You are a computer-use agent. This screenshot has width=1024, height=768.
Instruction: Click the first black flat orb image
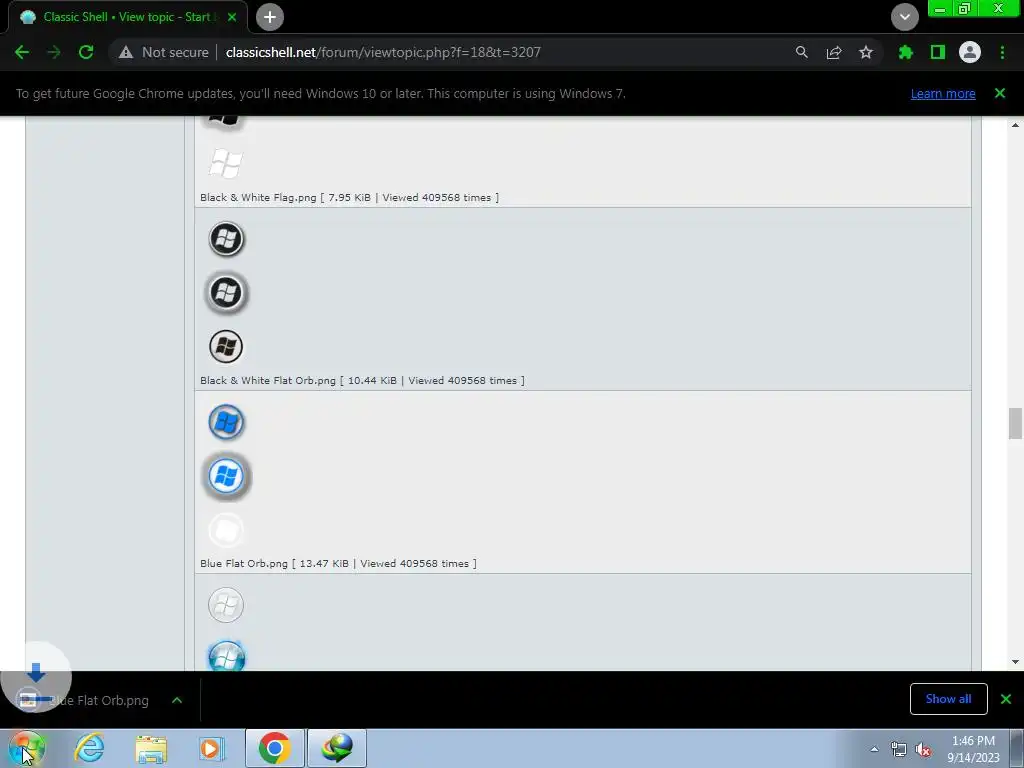pyautogui.click(x=226, y=239)
